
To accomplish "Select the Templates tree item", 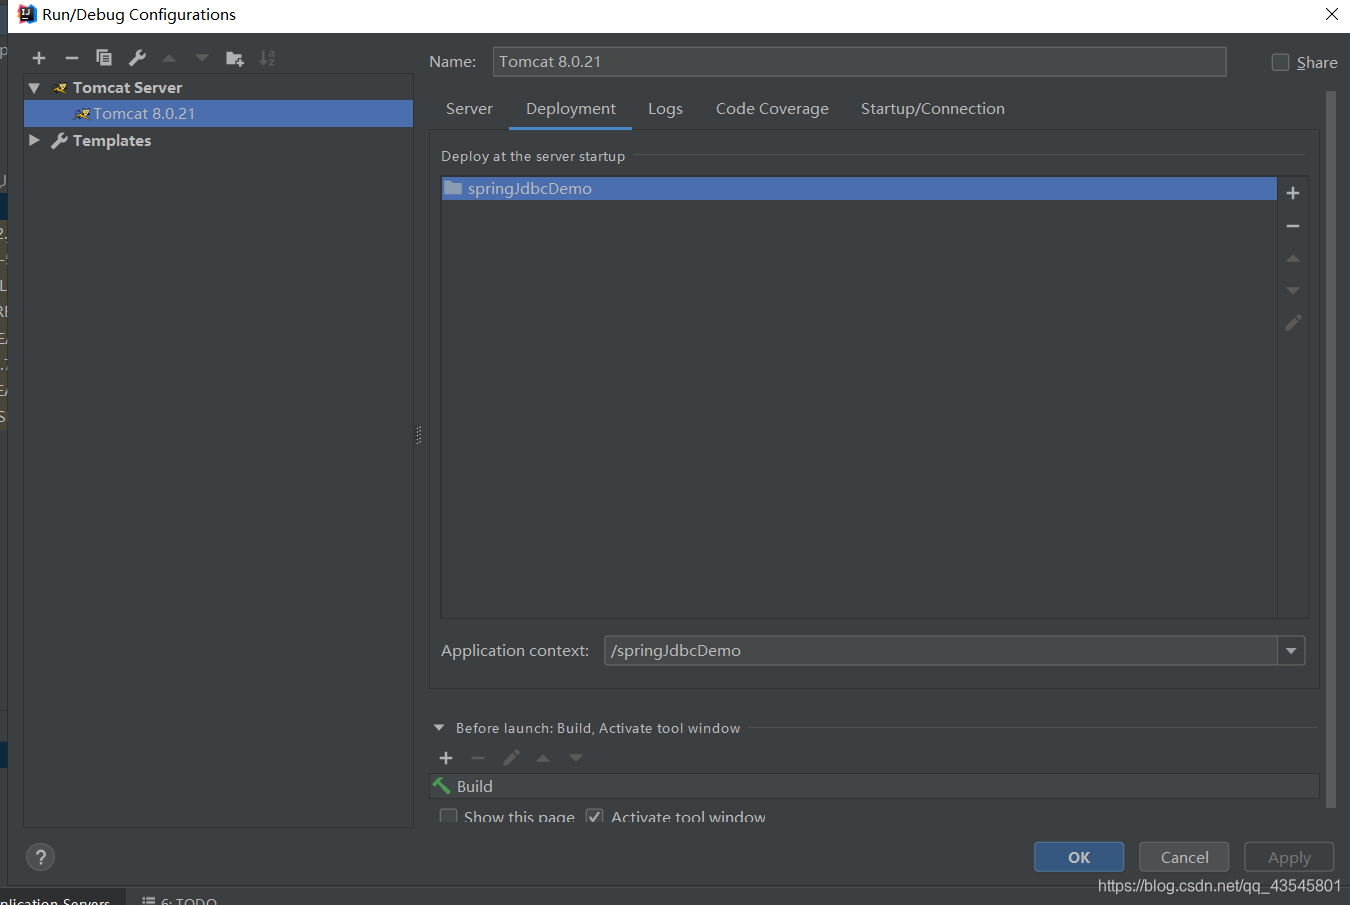I will 112,141.
